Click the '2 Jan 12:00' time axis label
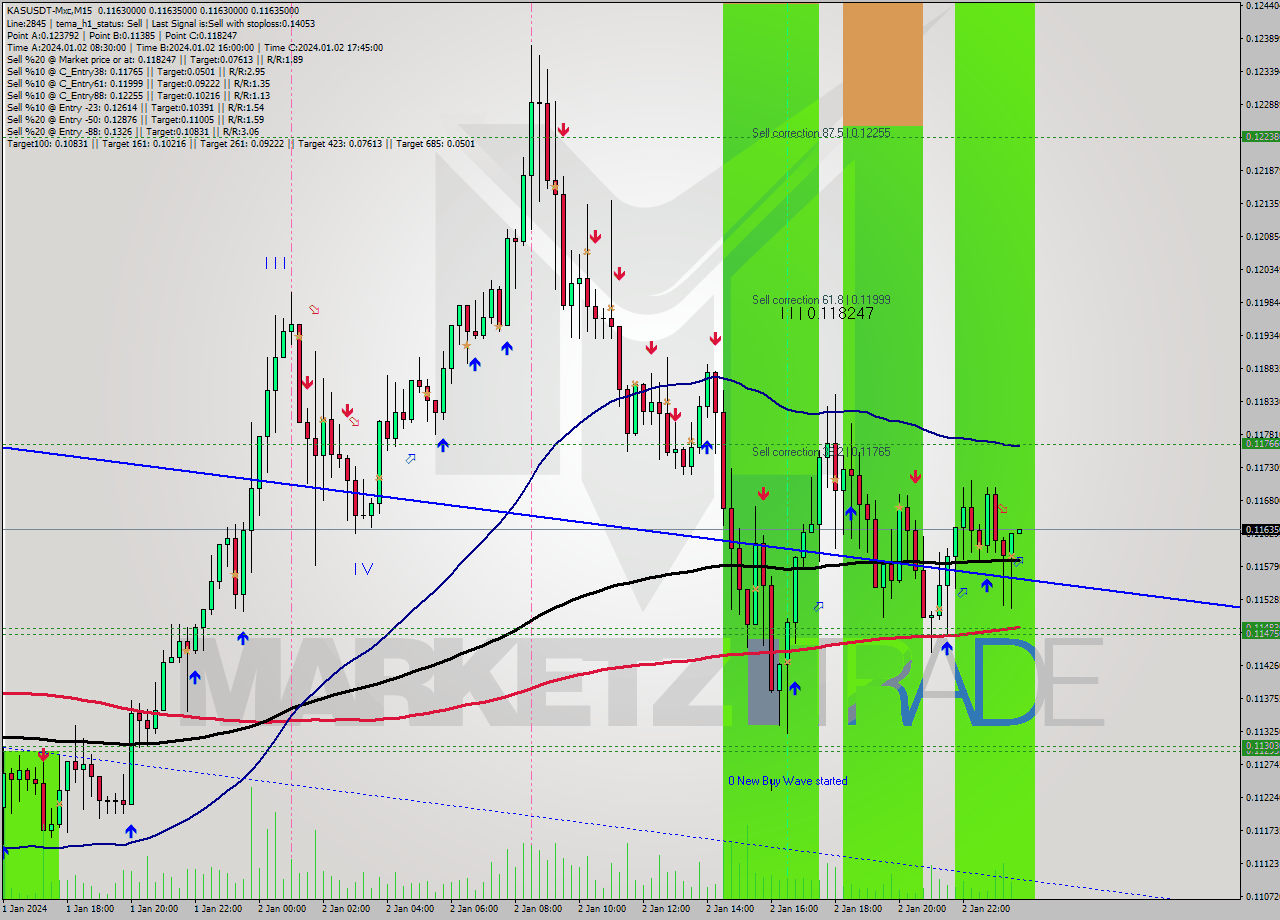This screenshot has width=1280, height=920. point(665,909)
